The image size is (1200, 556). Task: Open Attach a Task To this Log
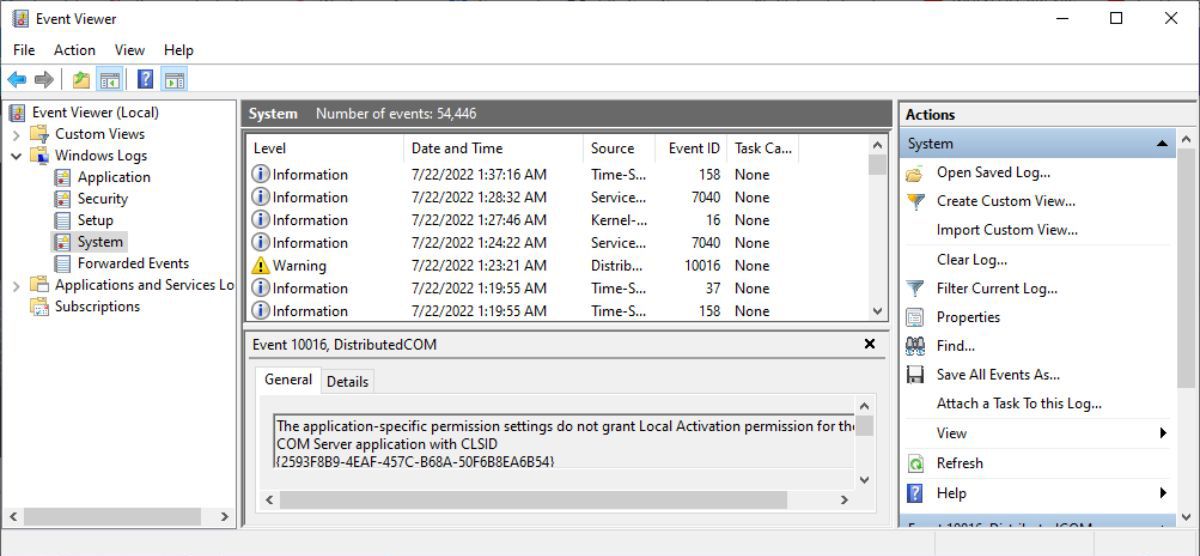(x=1018, y=404)
